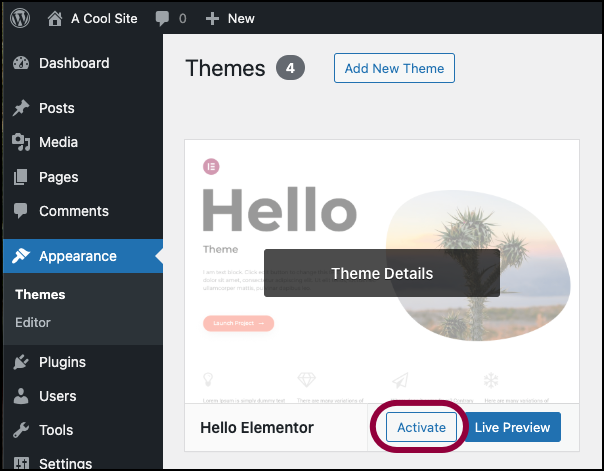The width and height of the screenshot is (604, 471).
Task: Open the comments bubble icon in admin bar
Action: 162,18
